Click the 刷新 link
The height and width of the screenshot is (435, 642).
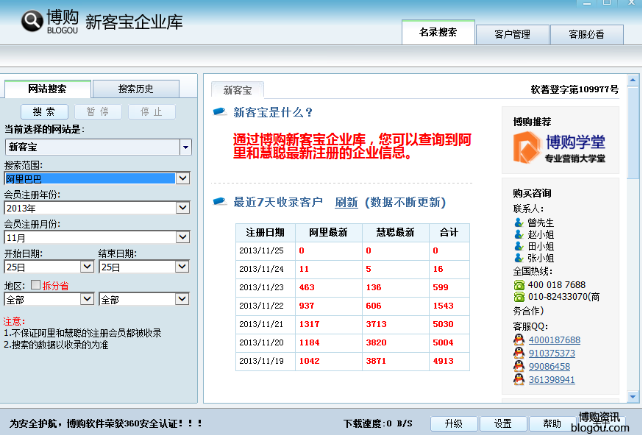(346, 202)
